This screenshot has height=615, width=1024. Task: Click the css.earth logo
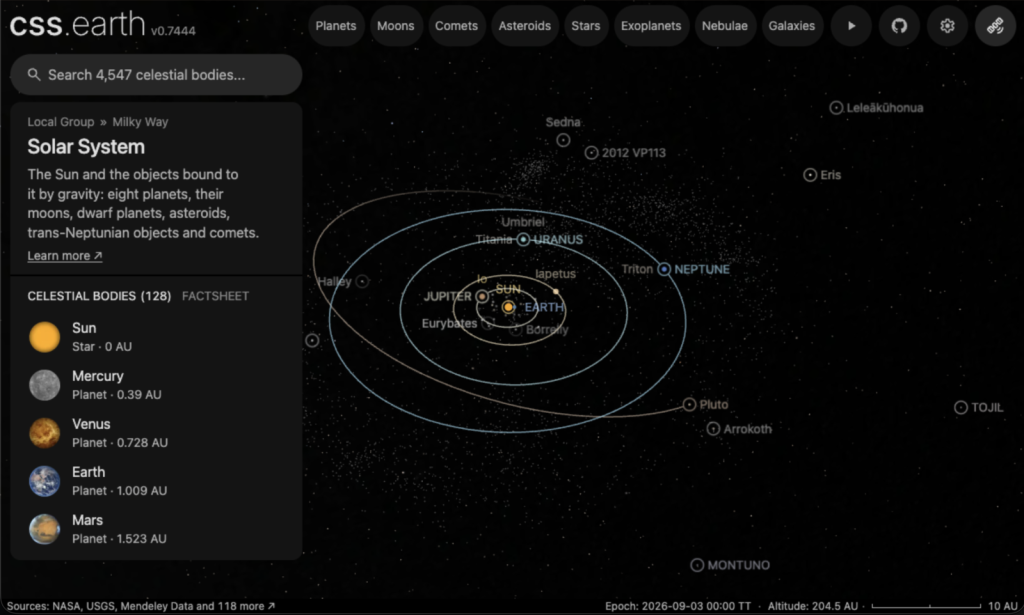coord(78,25)
